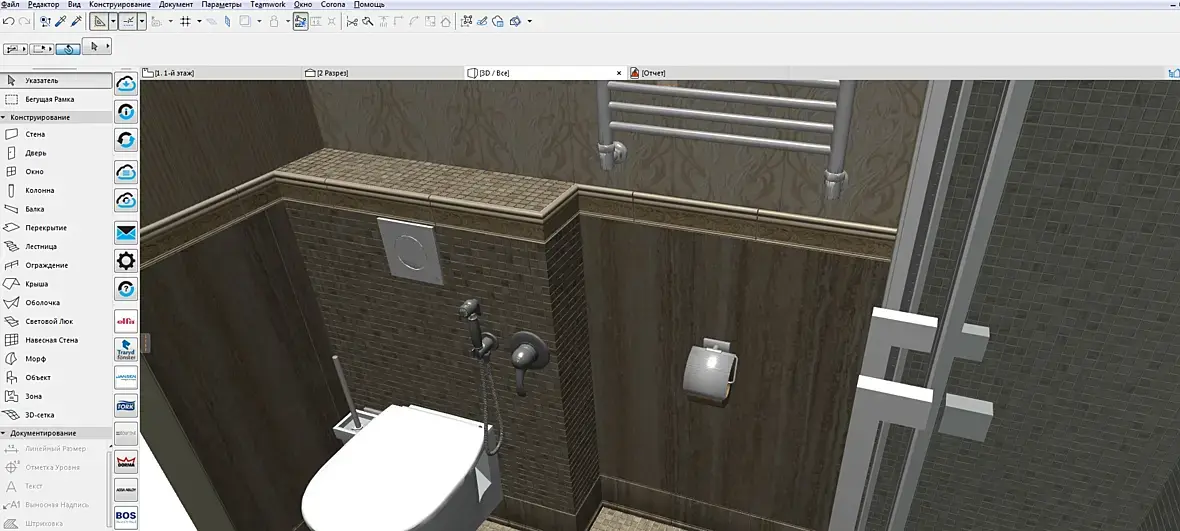1180x531 pixels.
Task: Open the Документ menu
Action: [176, 5]
